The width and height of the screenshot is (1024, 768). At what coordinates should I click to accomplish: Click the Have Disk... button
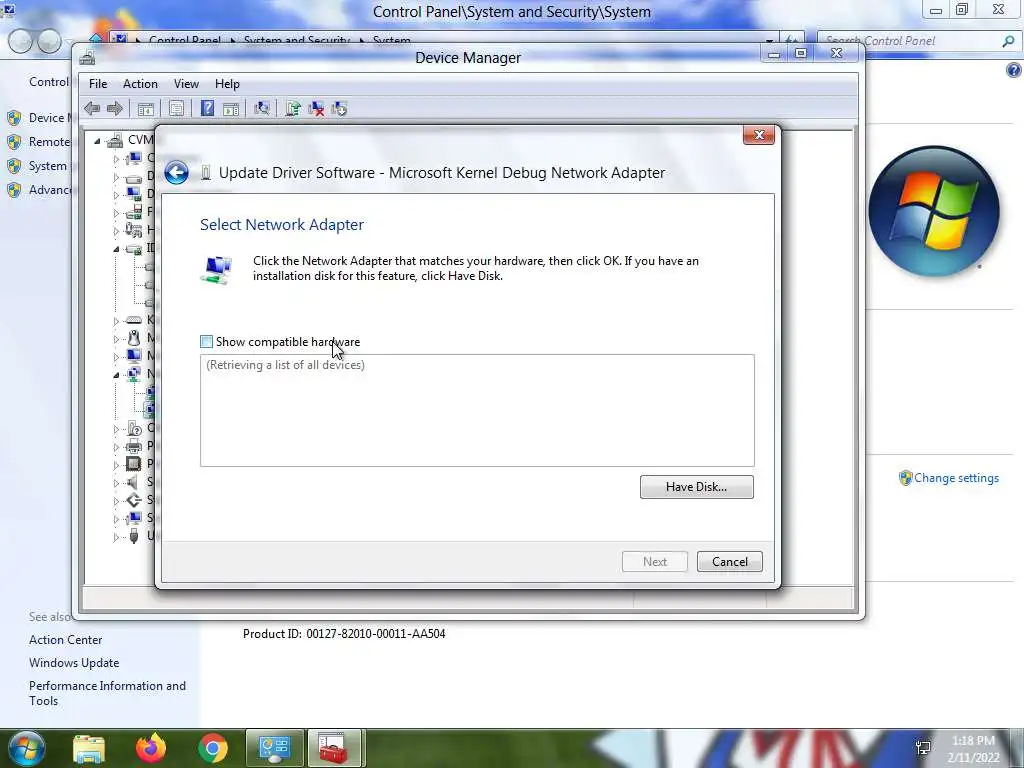696,487
